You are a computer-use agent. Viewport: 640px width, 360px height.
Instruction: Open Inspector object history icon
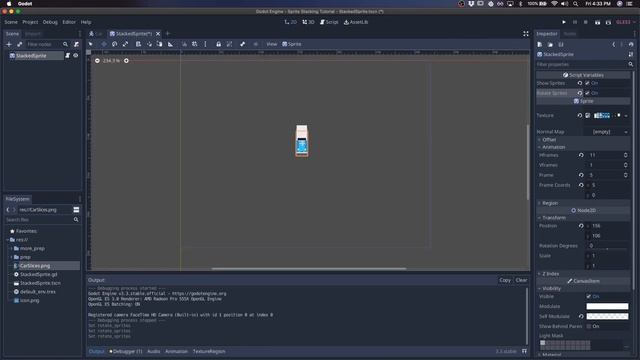631,44
